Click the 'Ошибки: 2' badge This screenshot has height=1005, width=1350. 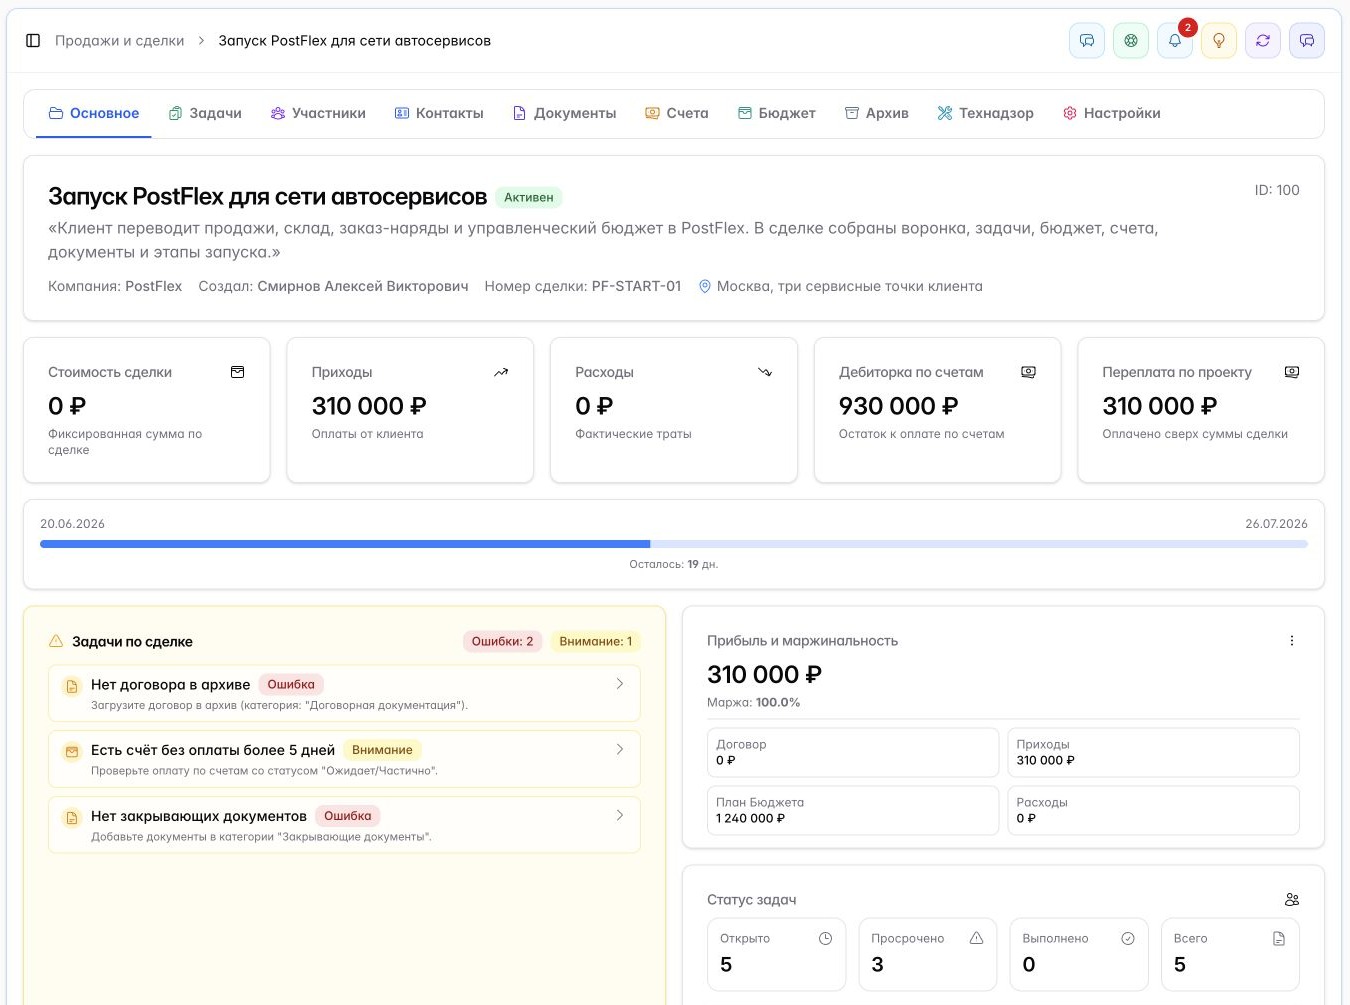[x=503, y=641]
